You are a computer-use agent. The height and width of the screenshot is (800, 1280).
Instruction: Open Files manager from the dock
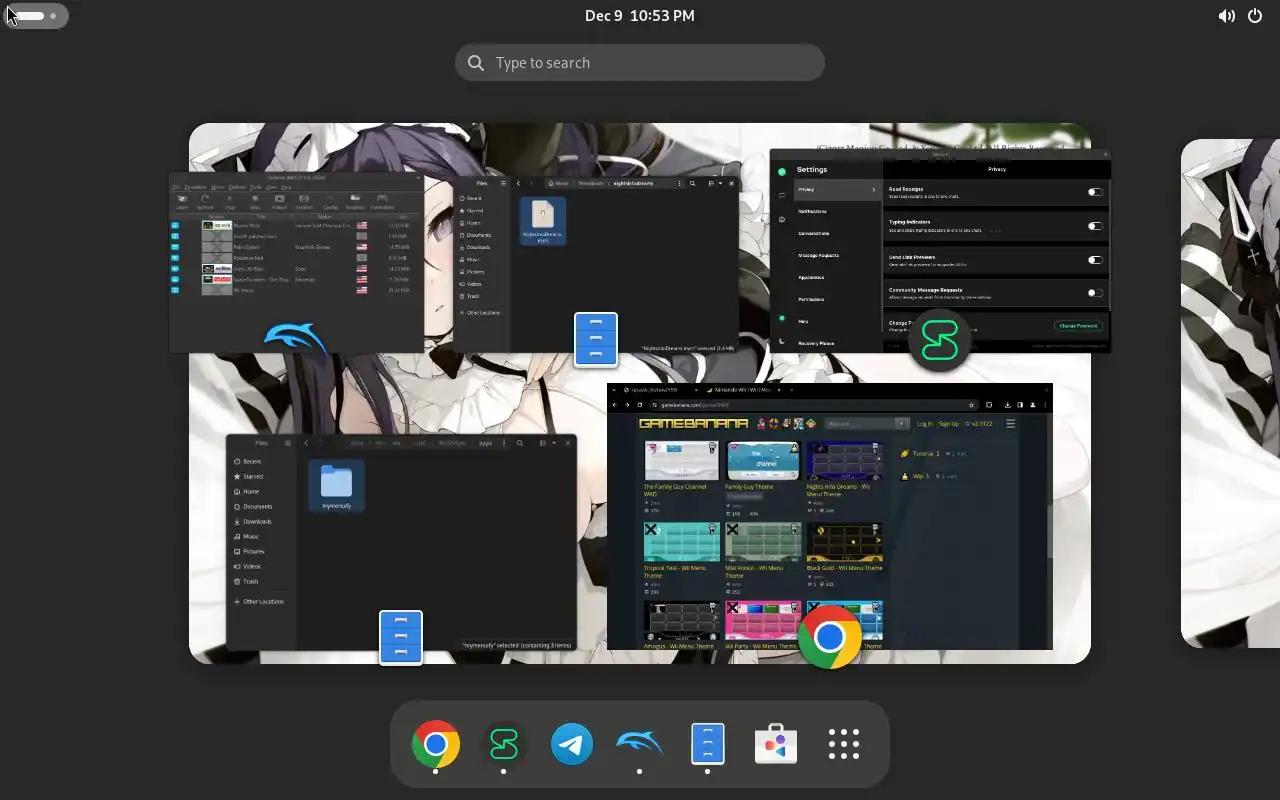pos(708,744)
